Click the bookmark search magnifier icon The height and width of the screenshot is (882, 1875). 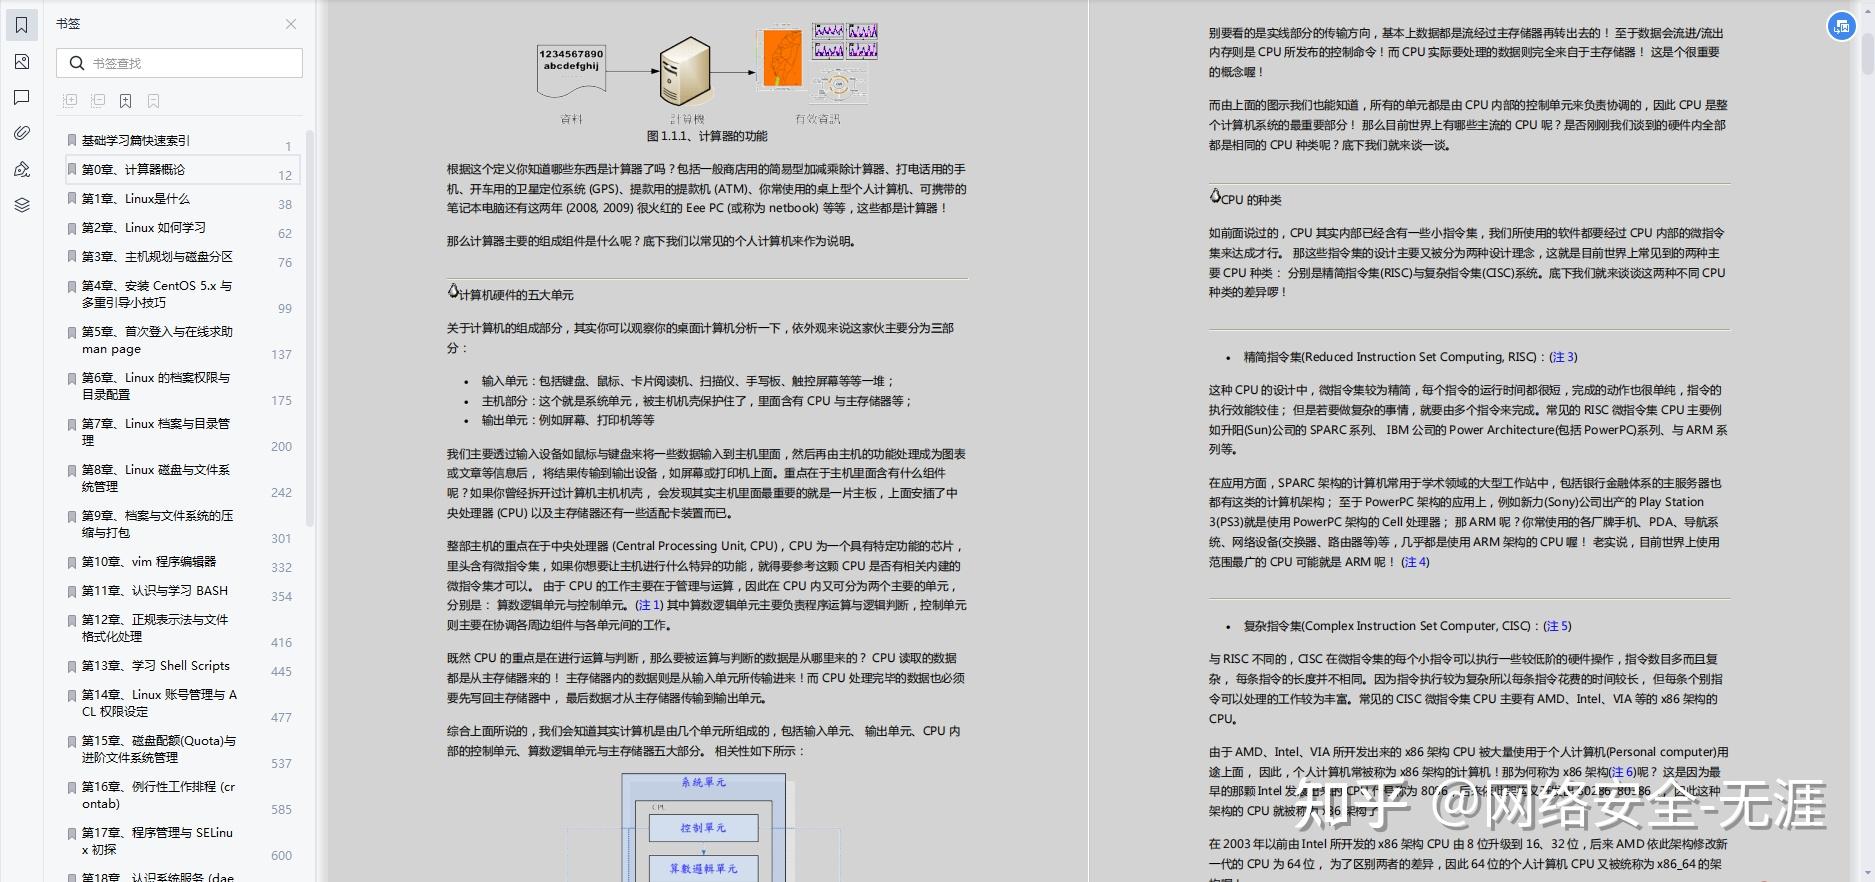click(x=77, y=63)
